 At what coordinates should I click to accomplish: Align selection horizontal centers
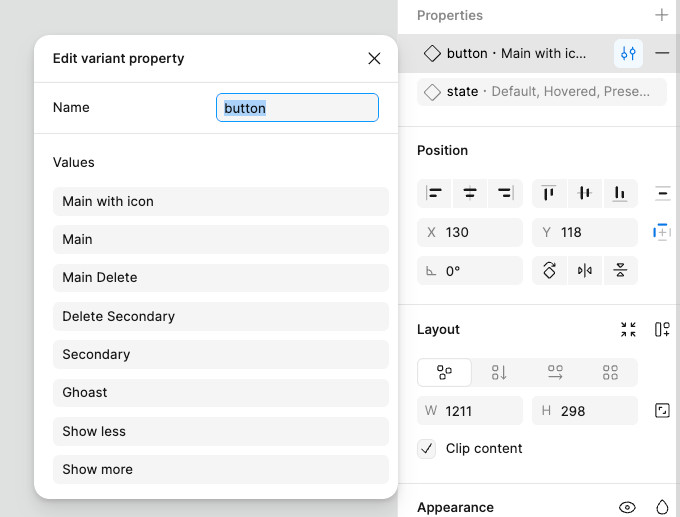click(x=469, y=193)
